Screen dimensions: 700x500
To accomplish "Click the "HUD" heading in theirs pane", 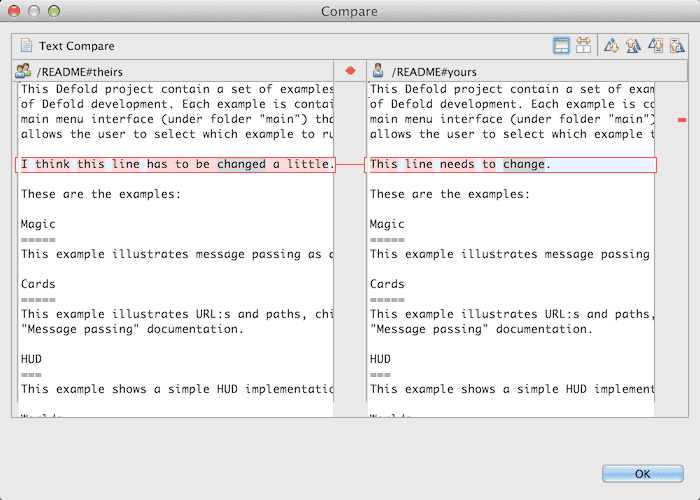I will pos(31,359).
